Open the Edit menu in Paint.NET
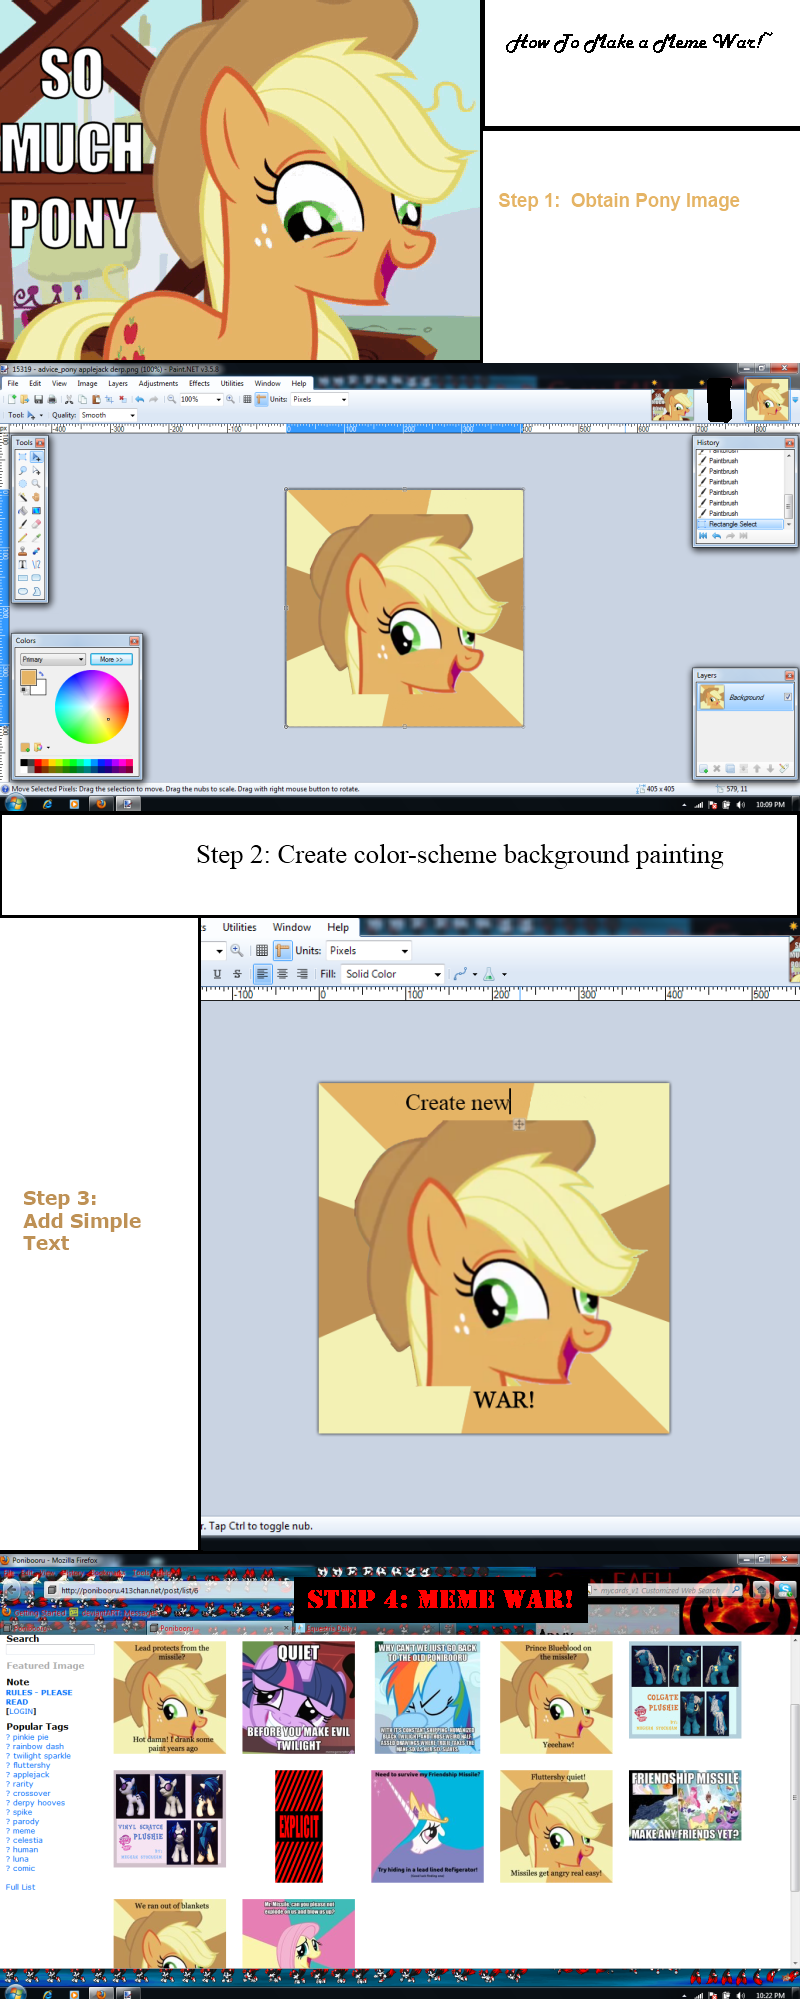Screen dimensions: 800x2000 click(x=35, y=383)
